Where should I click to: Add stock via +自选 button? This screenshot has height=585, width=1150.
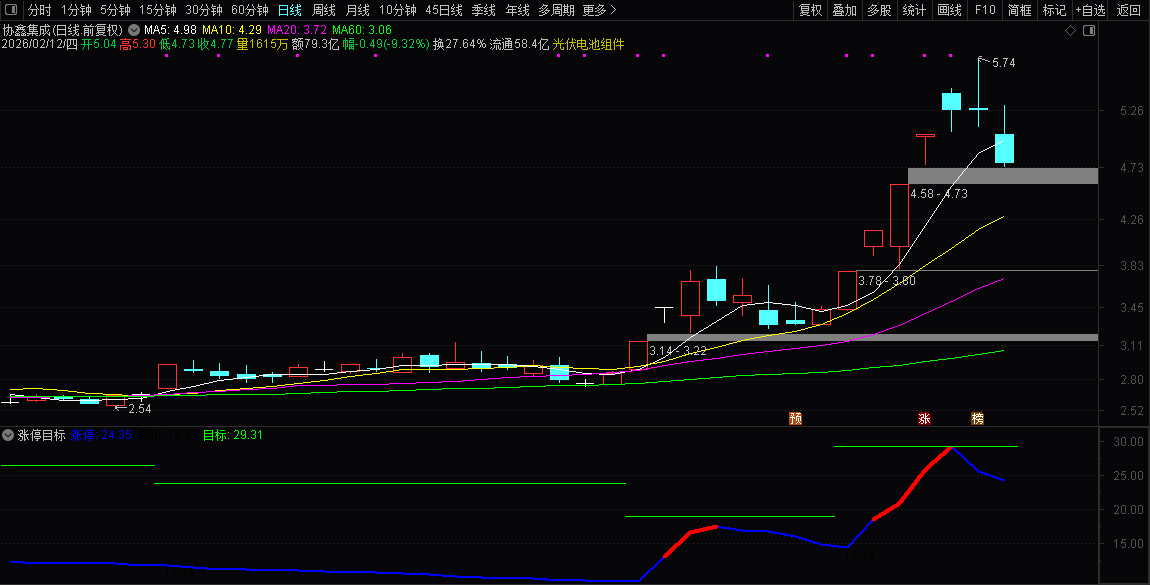[x=1090, y=10]
